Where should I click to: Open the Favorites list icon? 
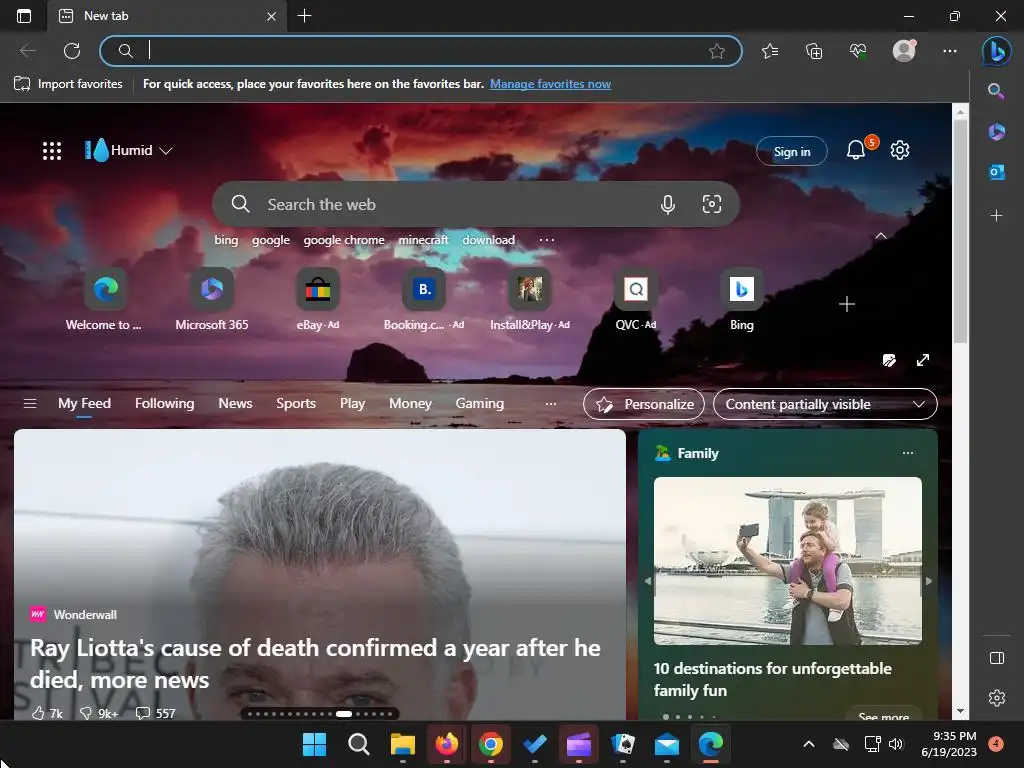pyautogui.click(x=770, y=50)
